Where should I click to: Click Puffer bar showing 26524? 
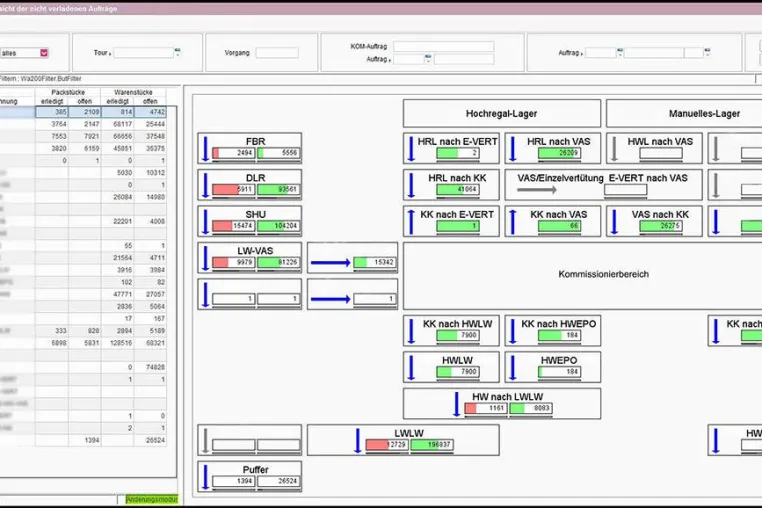coord(278,481)
